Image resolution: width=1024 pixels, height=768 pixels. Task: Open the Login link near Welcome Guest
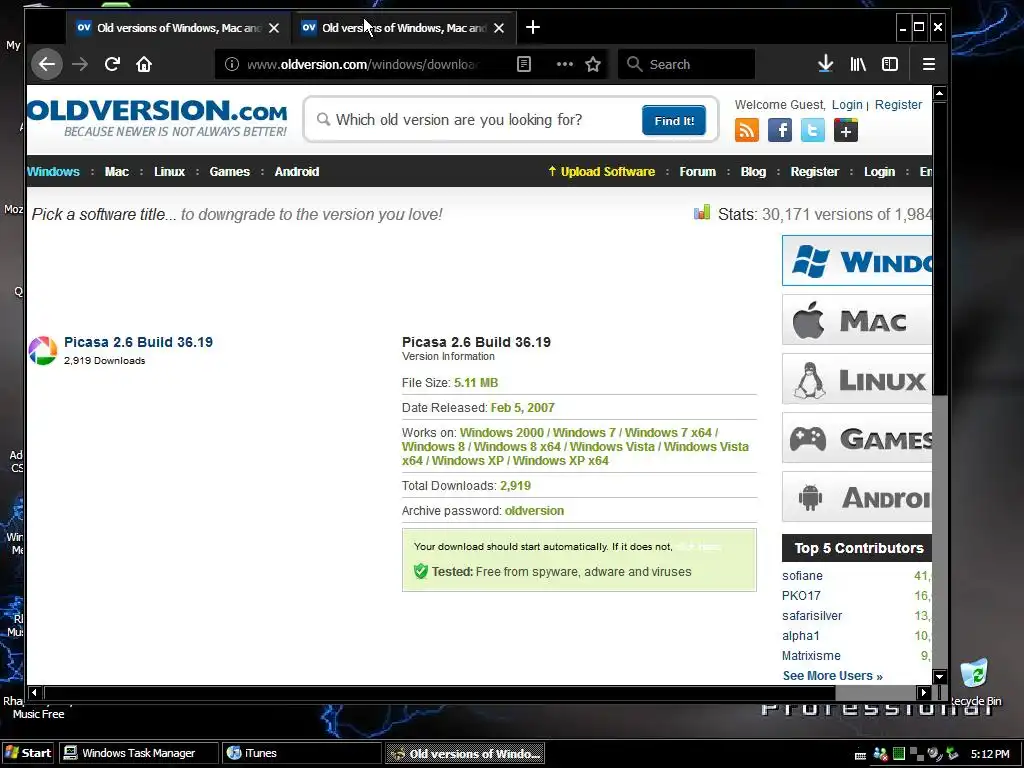(847, 104)
